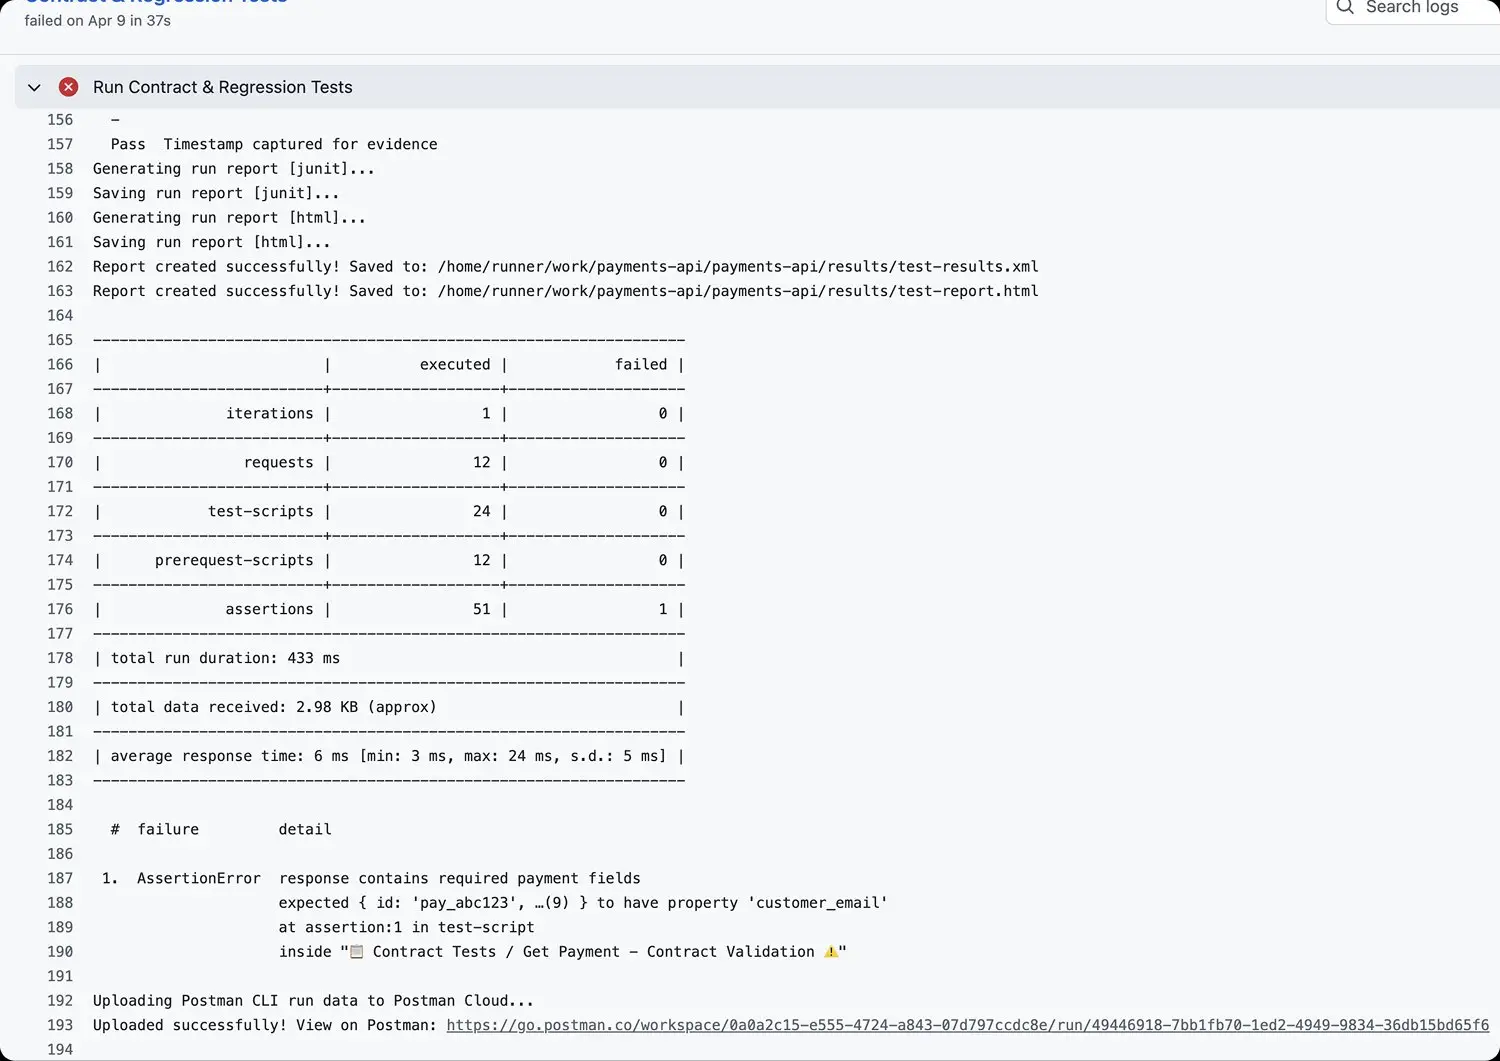
Task: Click the 'assertions' table row label
Action: click(270, 609)
